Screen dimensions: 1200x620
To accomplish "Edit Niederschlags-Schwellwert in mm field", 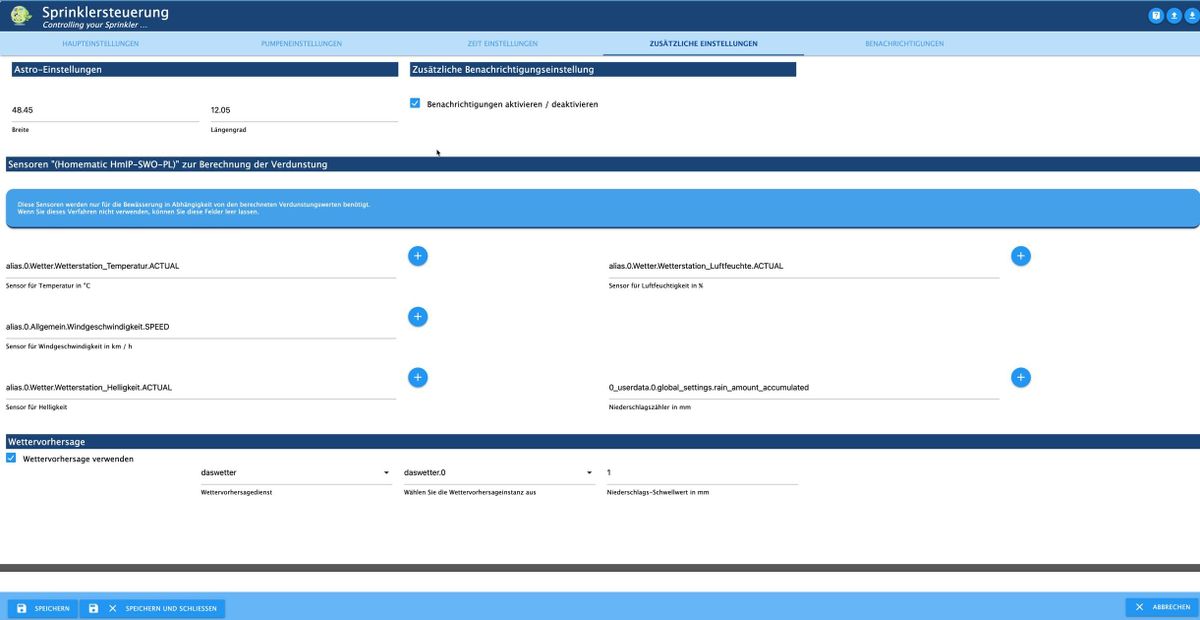I will pos(701,472).
